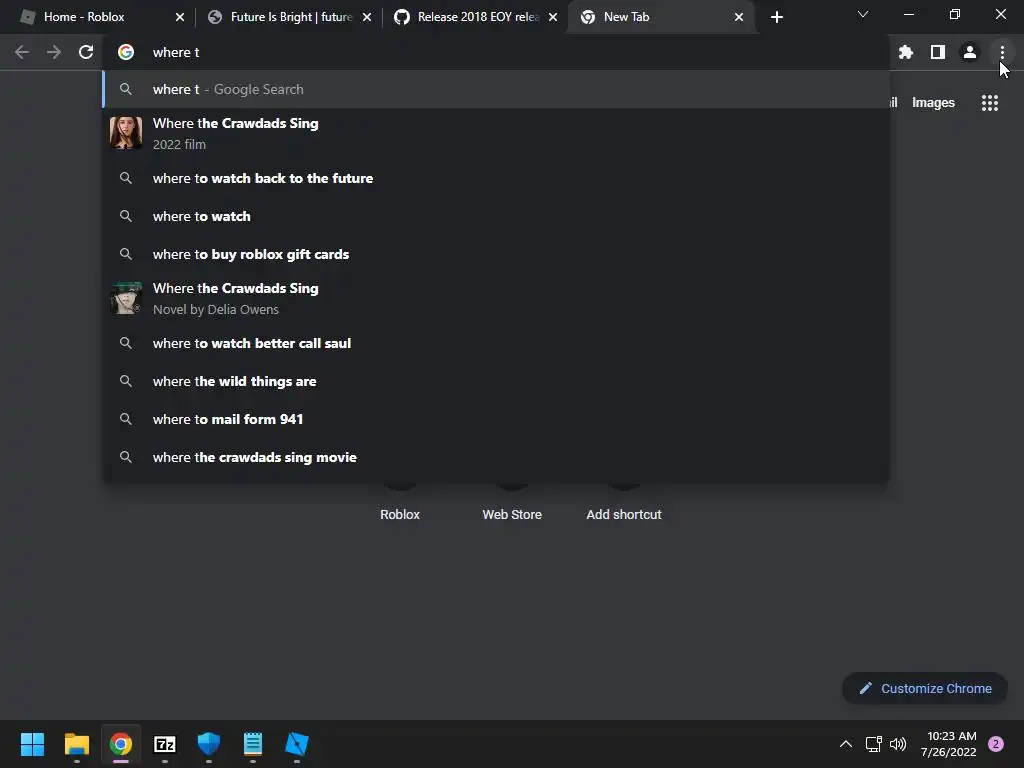Pick 'where the wild things are' suggestion

click(496, 381)
